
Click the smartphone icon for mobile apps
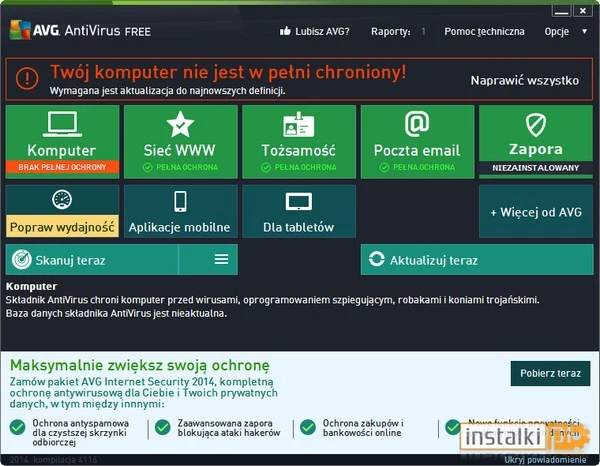tap(180, 201)
